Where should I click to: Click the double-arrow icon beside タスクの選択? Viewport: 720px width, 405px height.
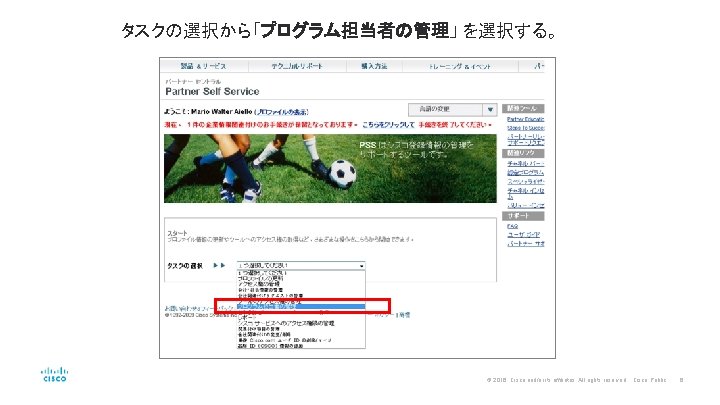(219, 265)
